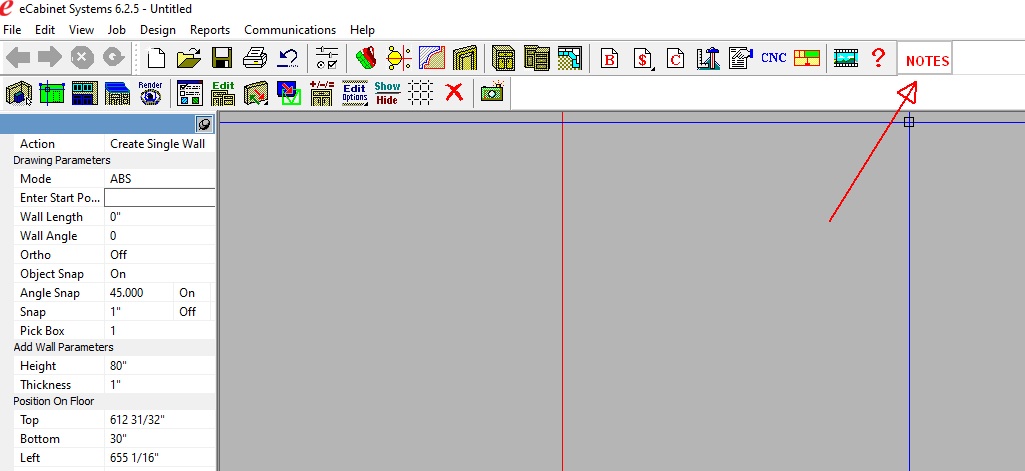Toggle the Ortho Off value

coord(160,255)
